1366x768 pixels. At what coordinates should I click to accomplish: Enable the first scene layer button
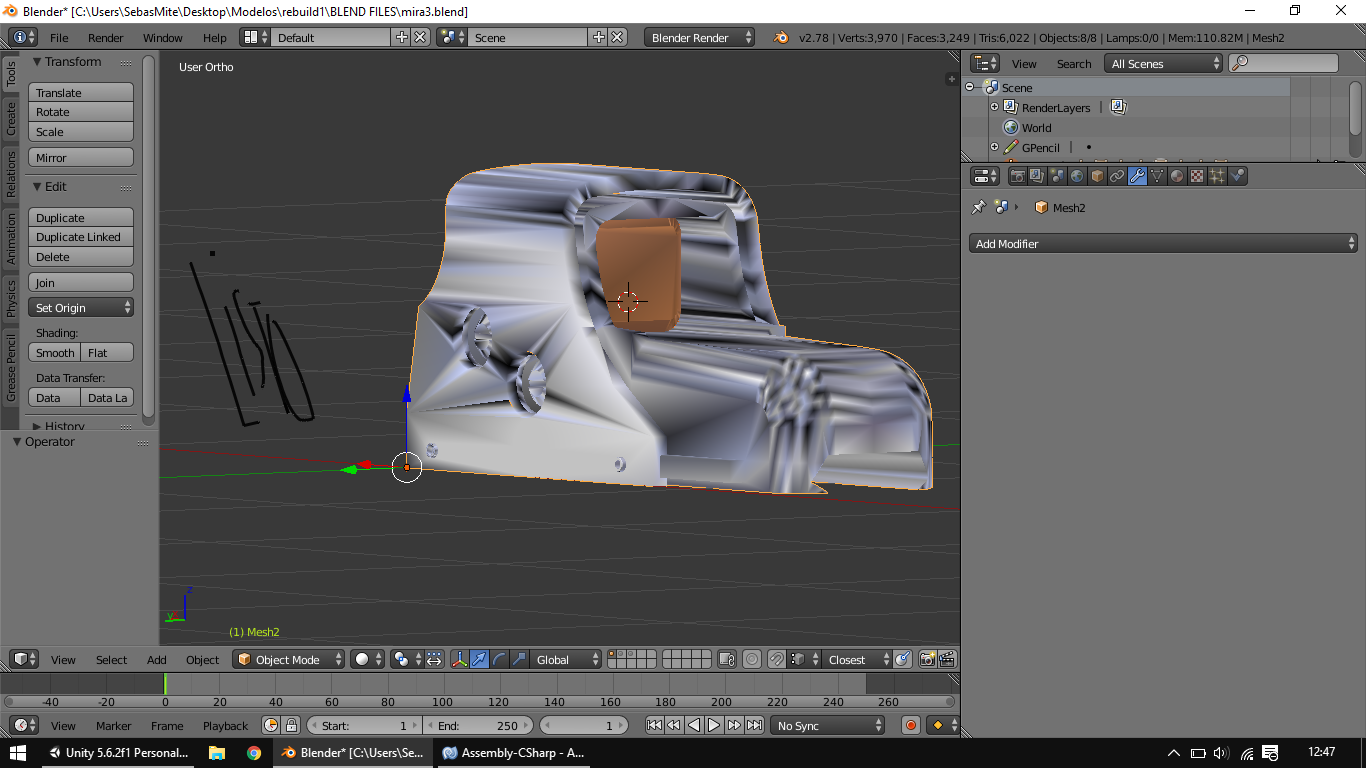[613, 654]
